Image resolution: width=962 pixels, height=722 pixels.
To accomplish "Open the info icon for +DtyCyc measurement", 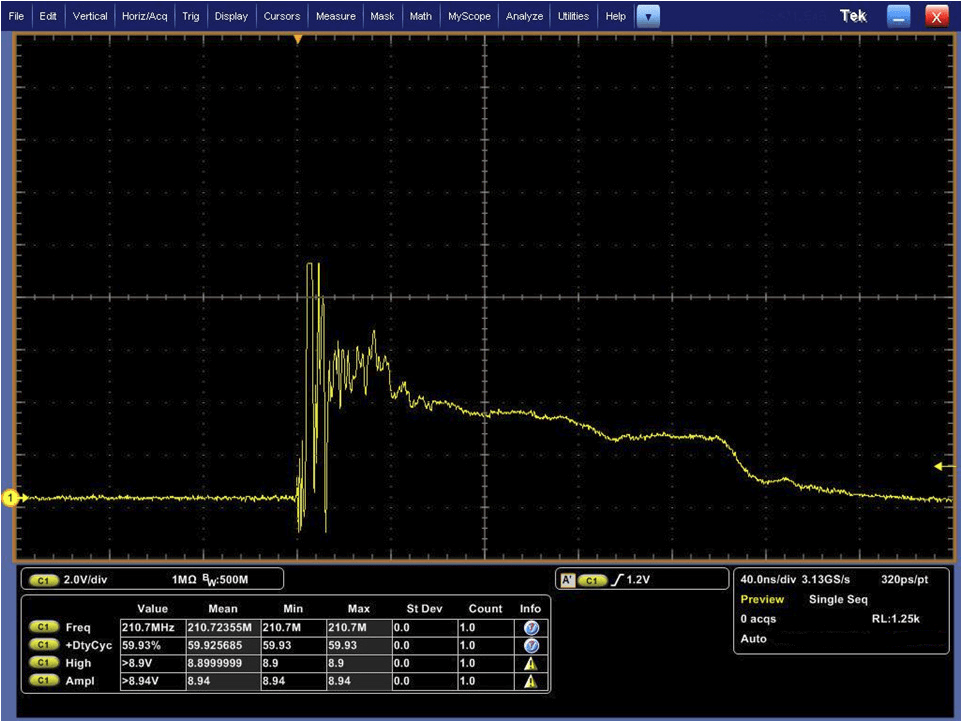I will click(530, 645).
